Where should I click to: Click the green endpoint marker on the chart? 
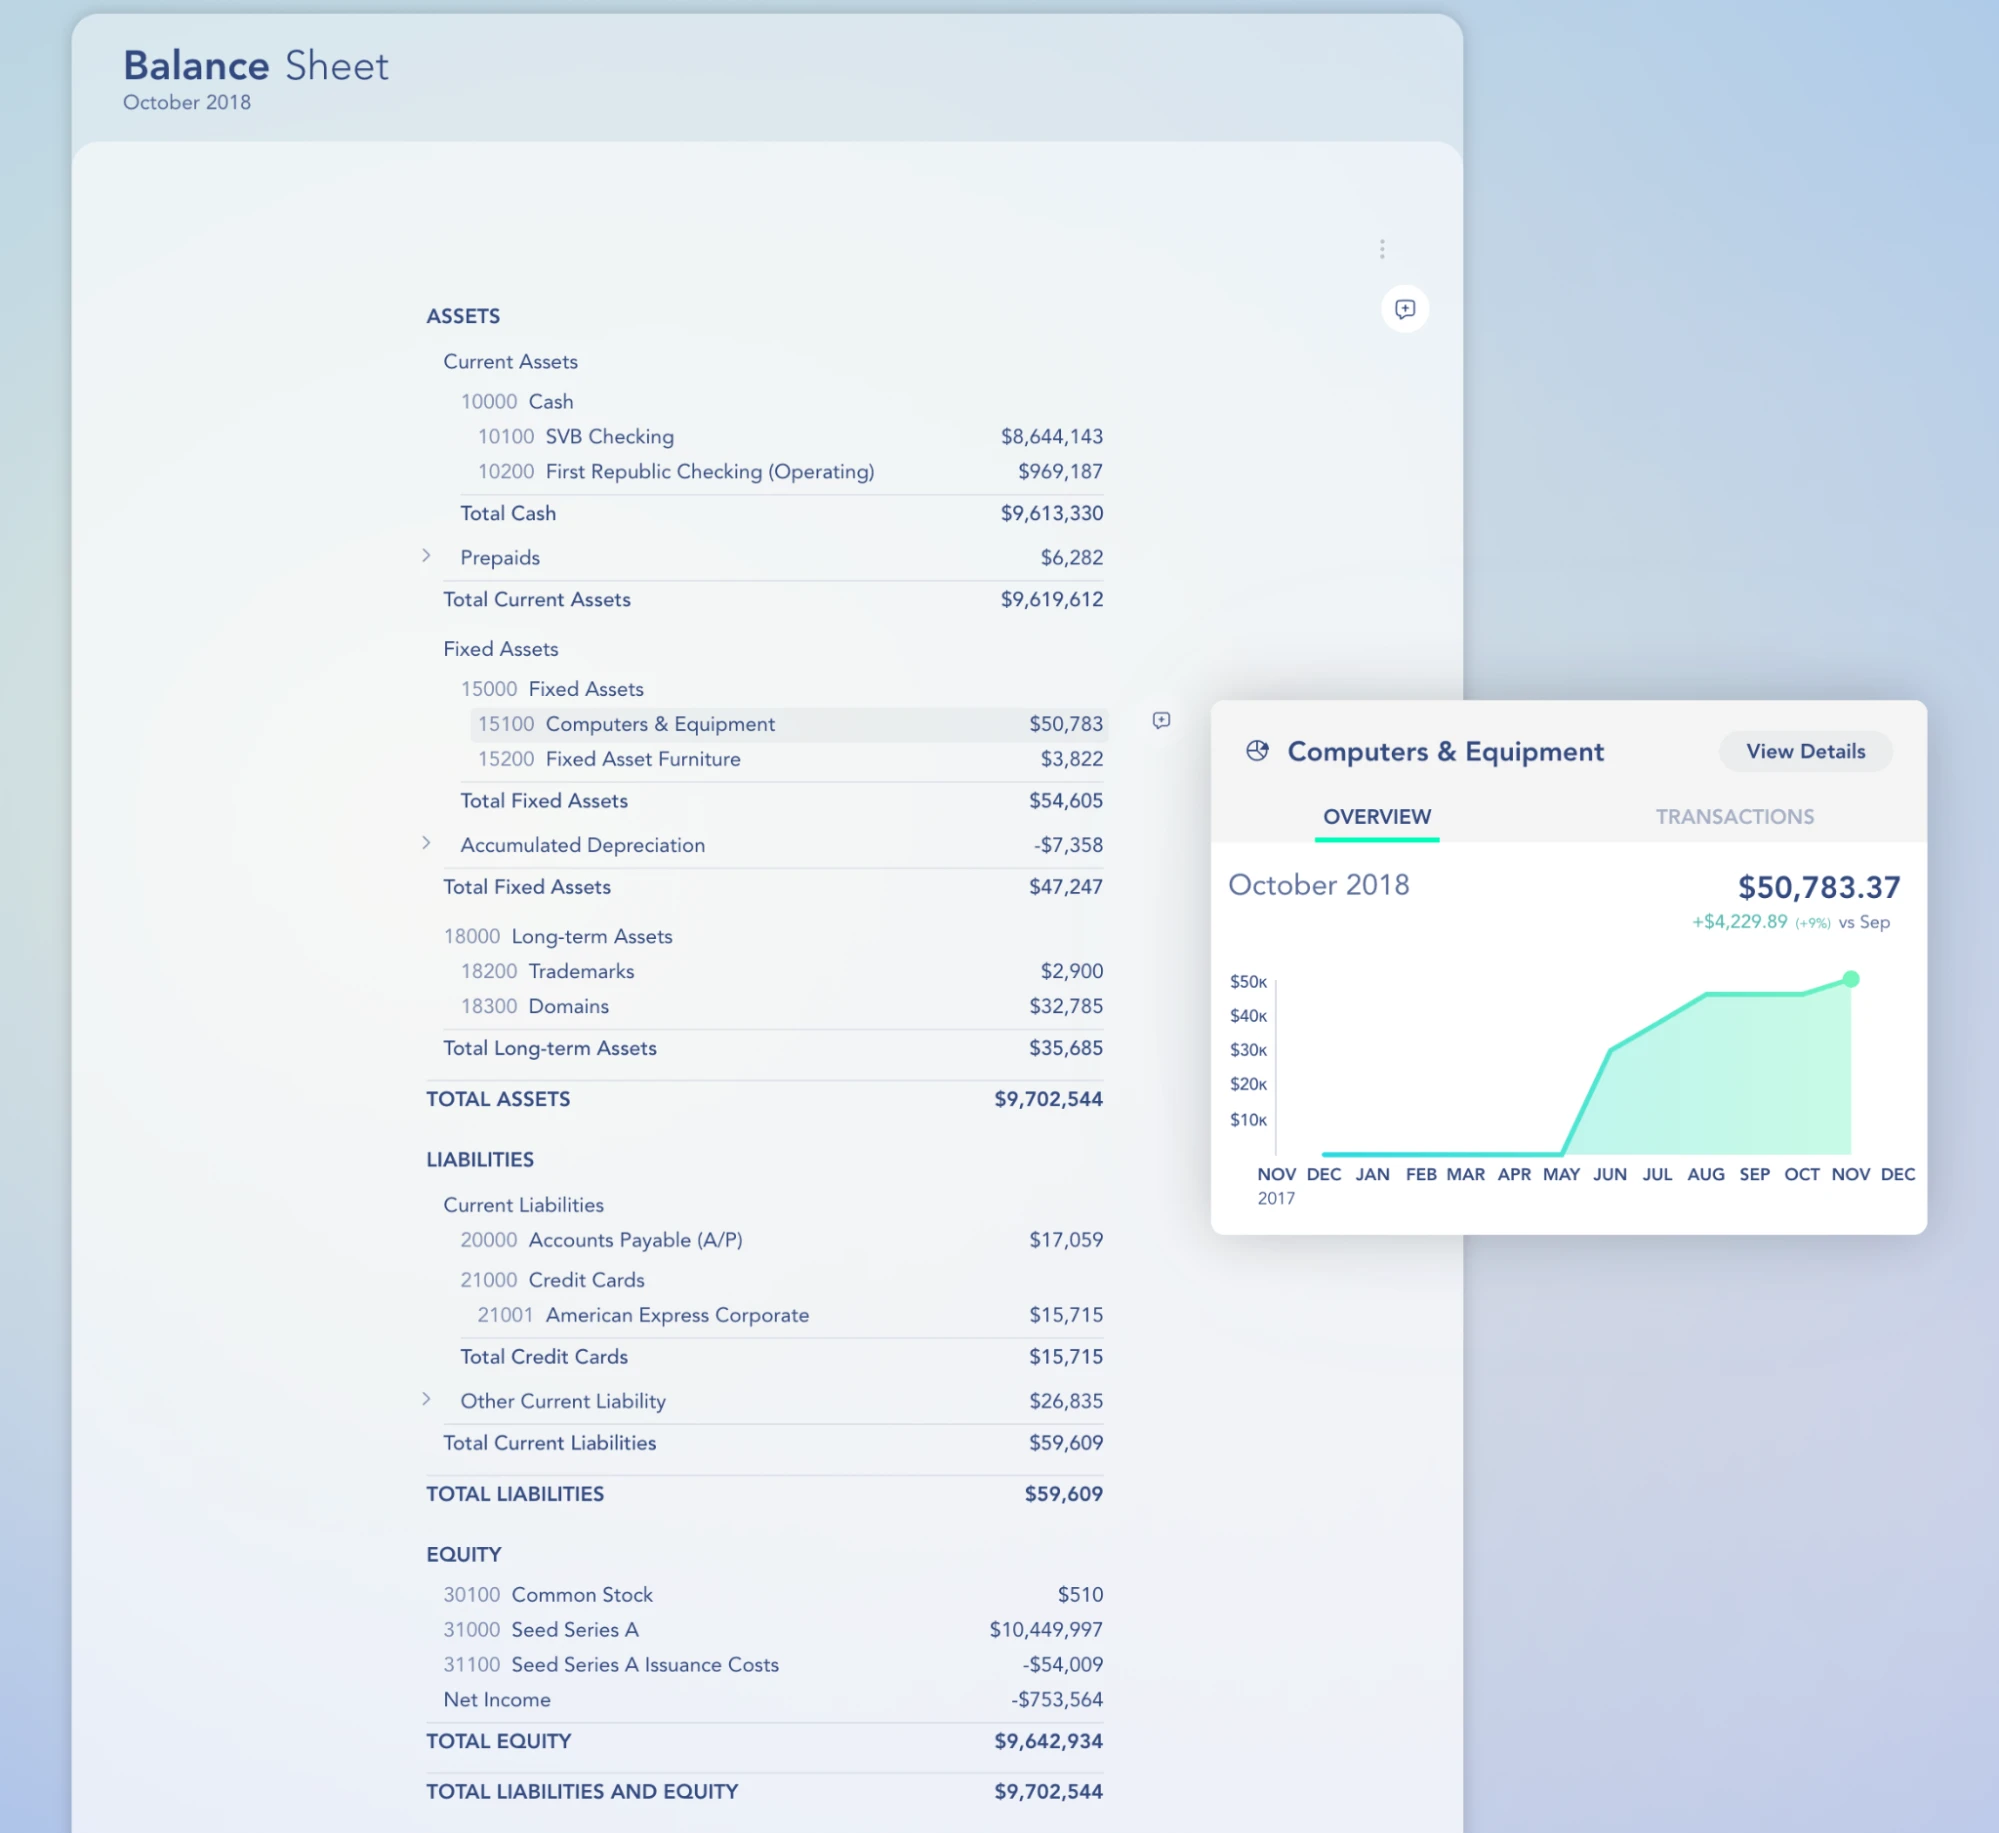click(x=1851, y=979)
